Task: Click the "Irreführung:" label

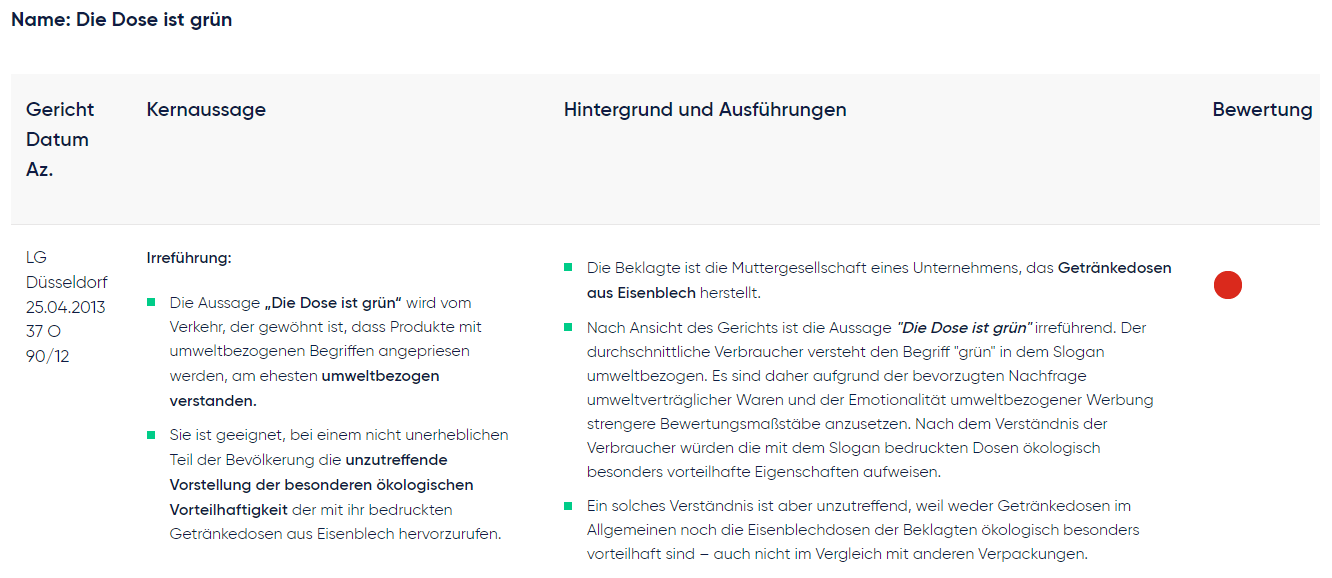Action: coord(189,258)
